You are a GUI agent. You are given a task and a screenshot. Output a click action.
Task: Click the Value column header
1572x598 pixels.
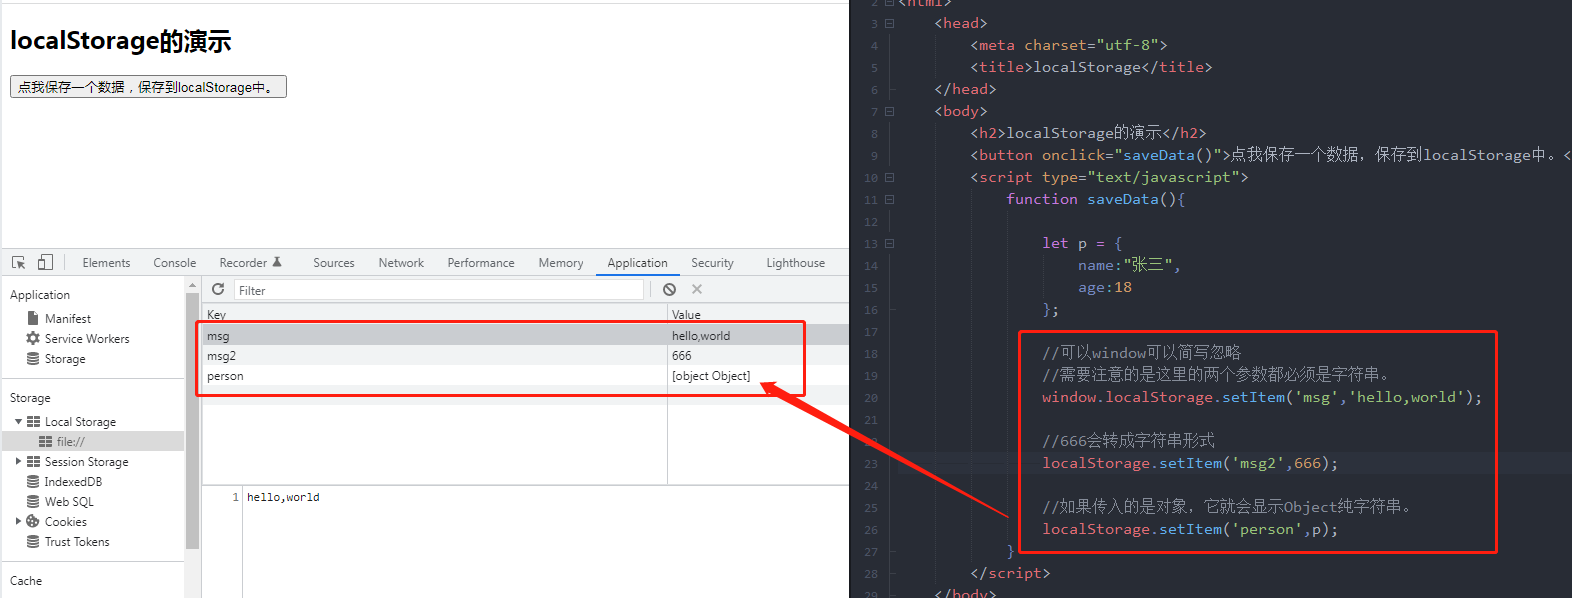(x=758, y=314)
